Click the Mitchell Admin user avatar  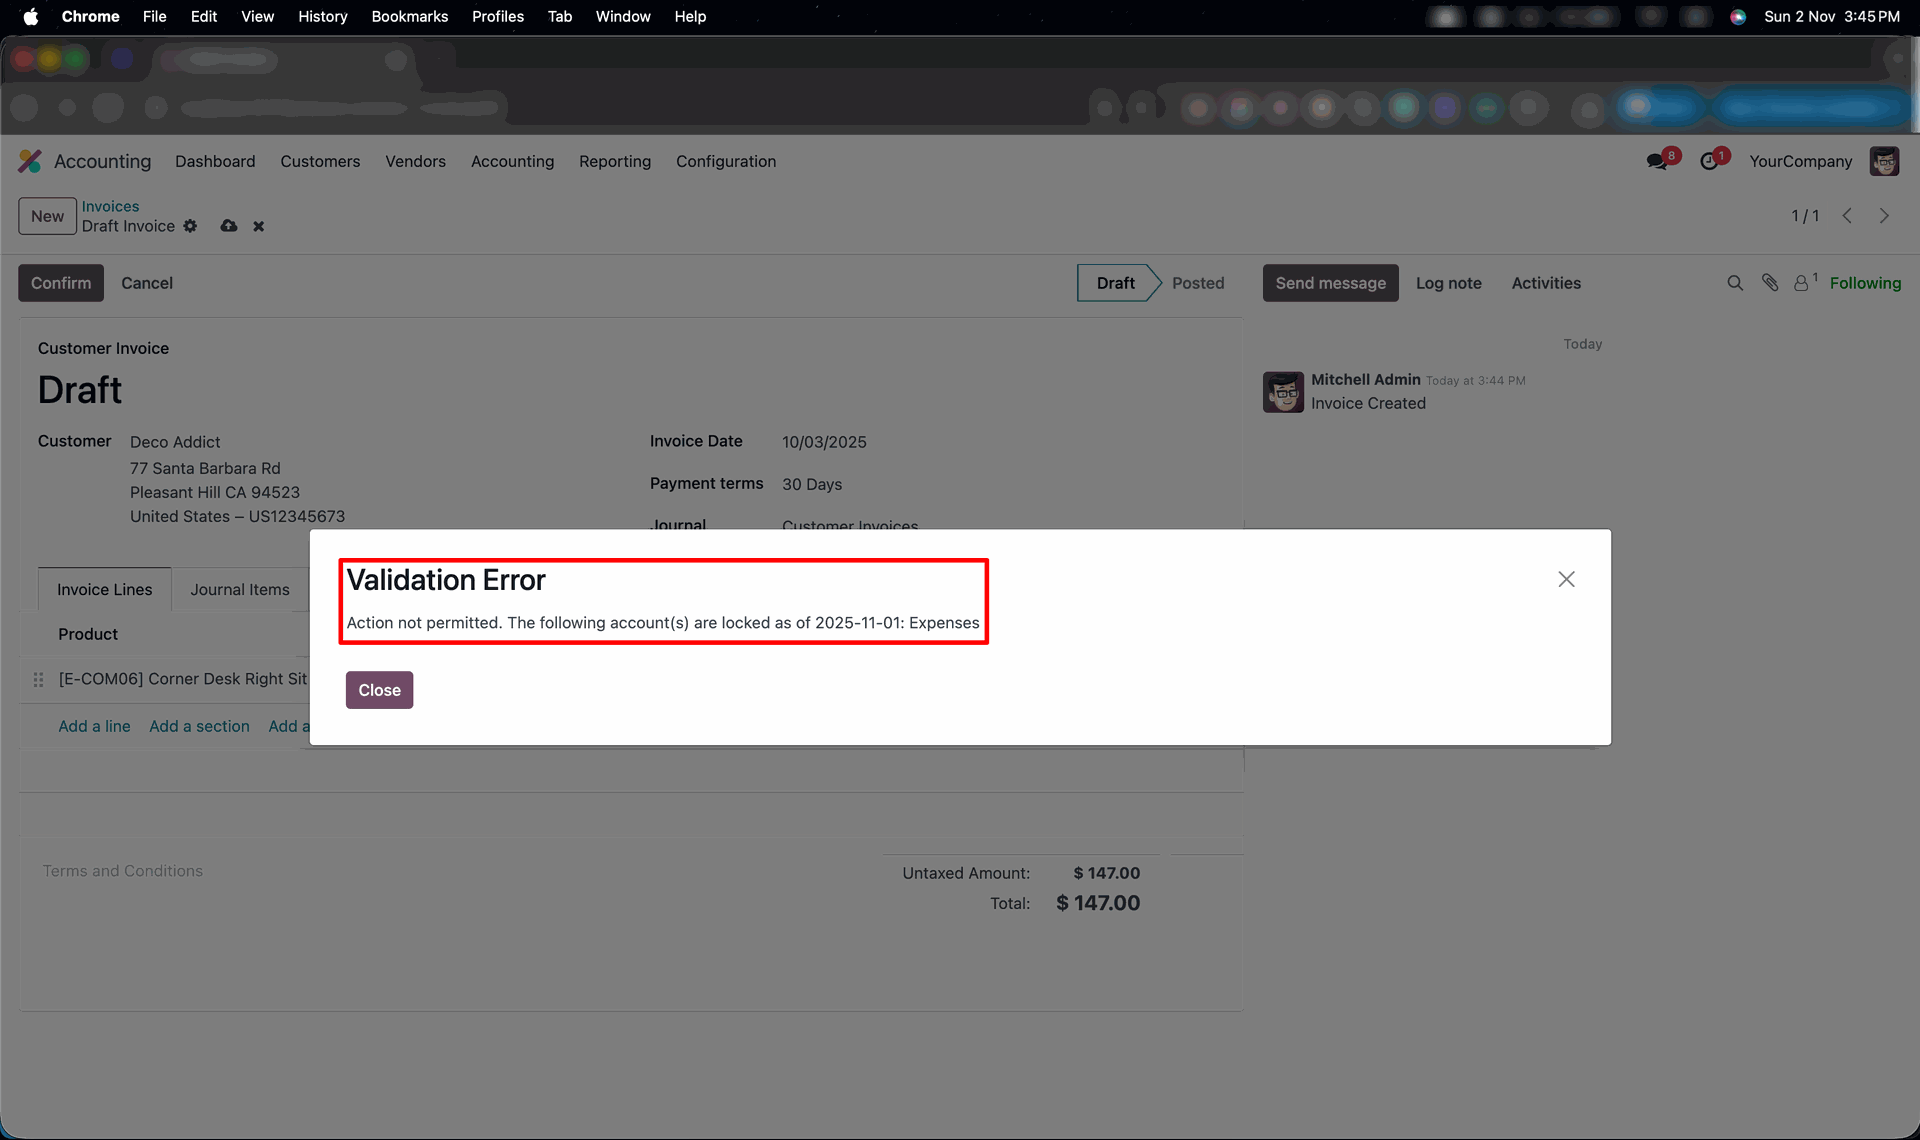(x=1884, y=161)
